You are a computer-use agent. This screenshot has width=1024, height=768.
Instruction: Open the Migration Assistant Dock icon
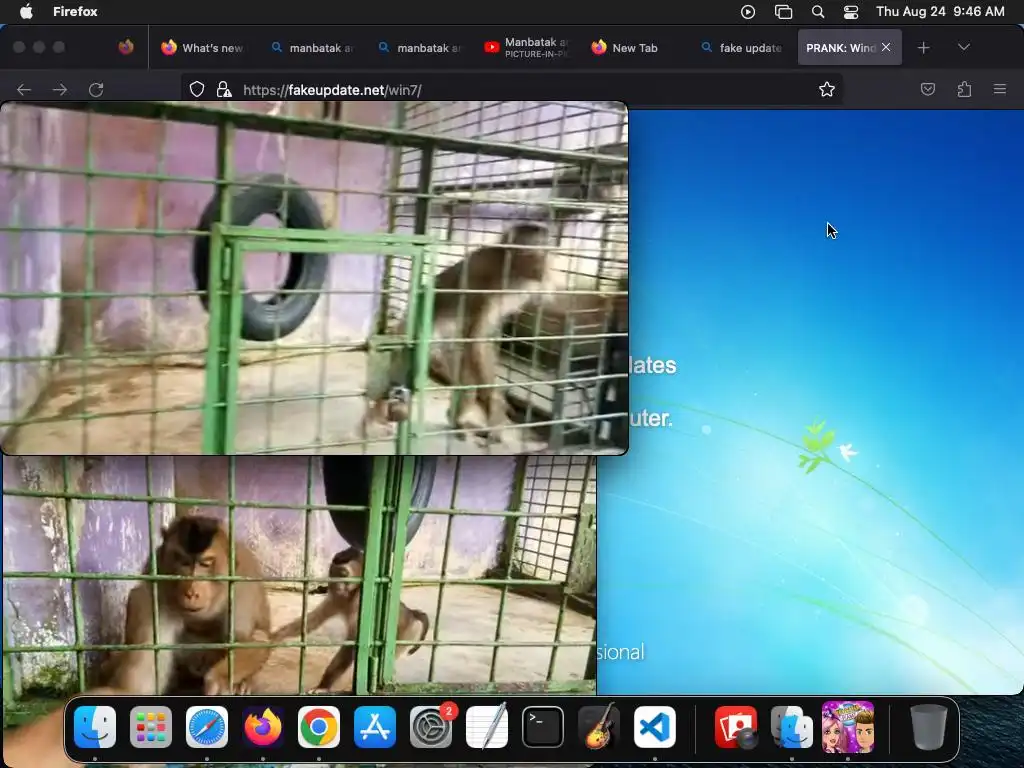[792, 727]
